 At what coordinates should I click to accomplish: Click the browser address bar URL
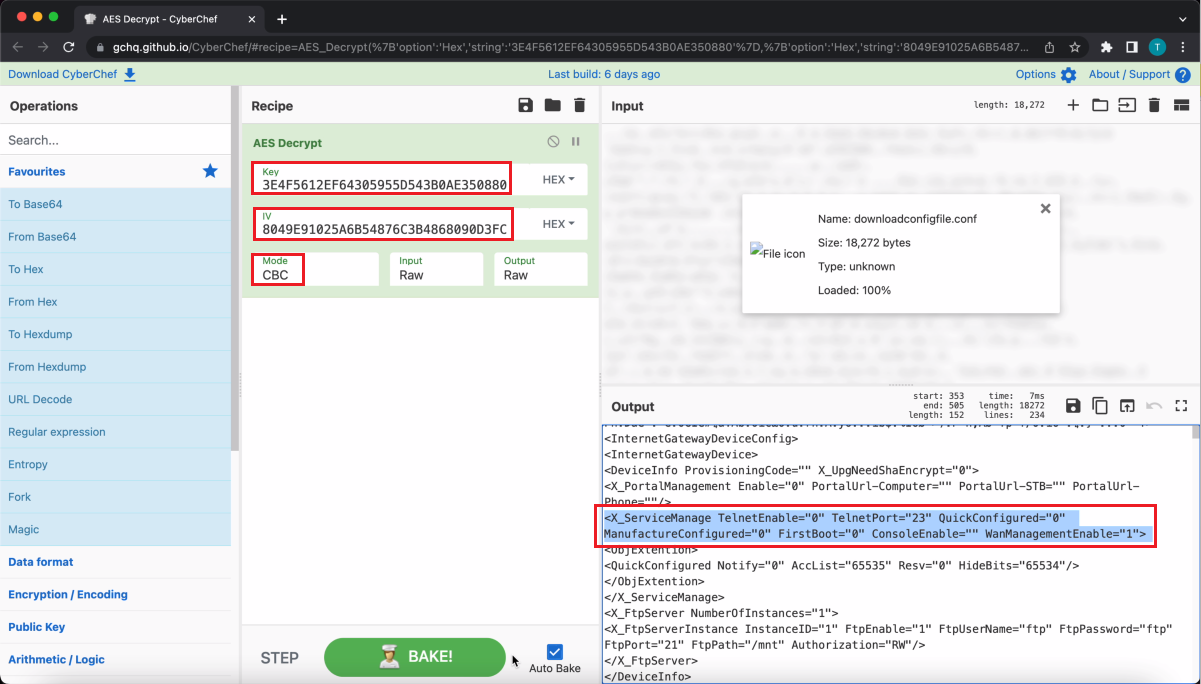pos(568,47)
